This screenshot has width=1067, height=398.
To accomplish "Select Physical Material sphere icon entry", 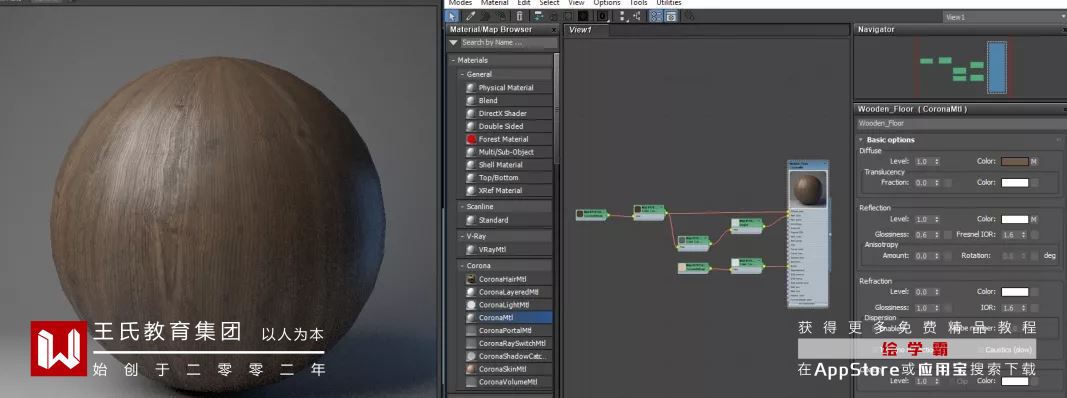I will pyautogui.click(x=471, y=88).
